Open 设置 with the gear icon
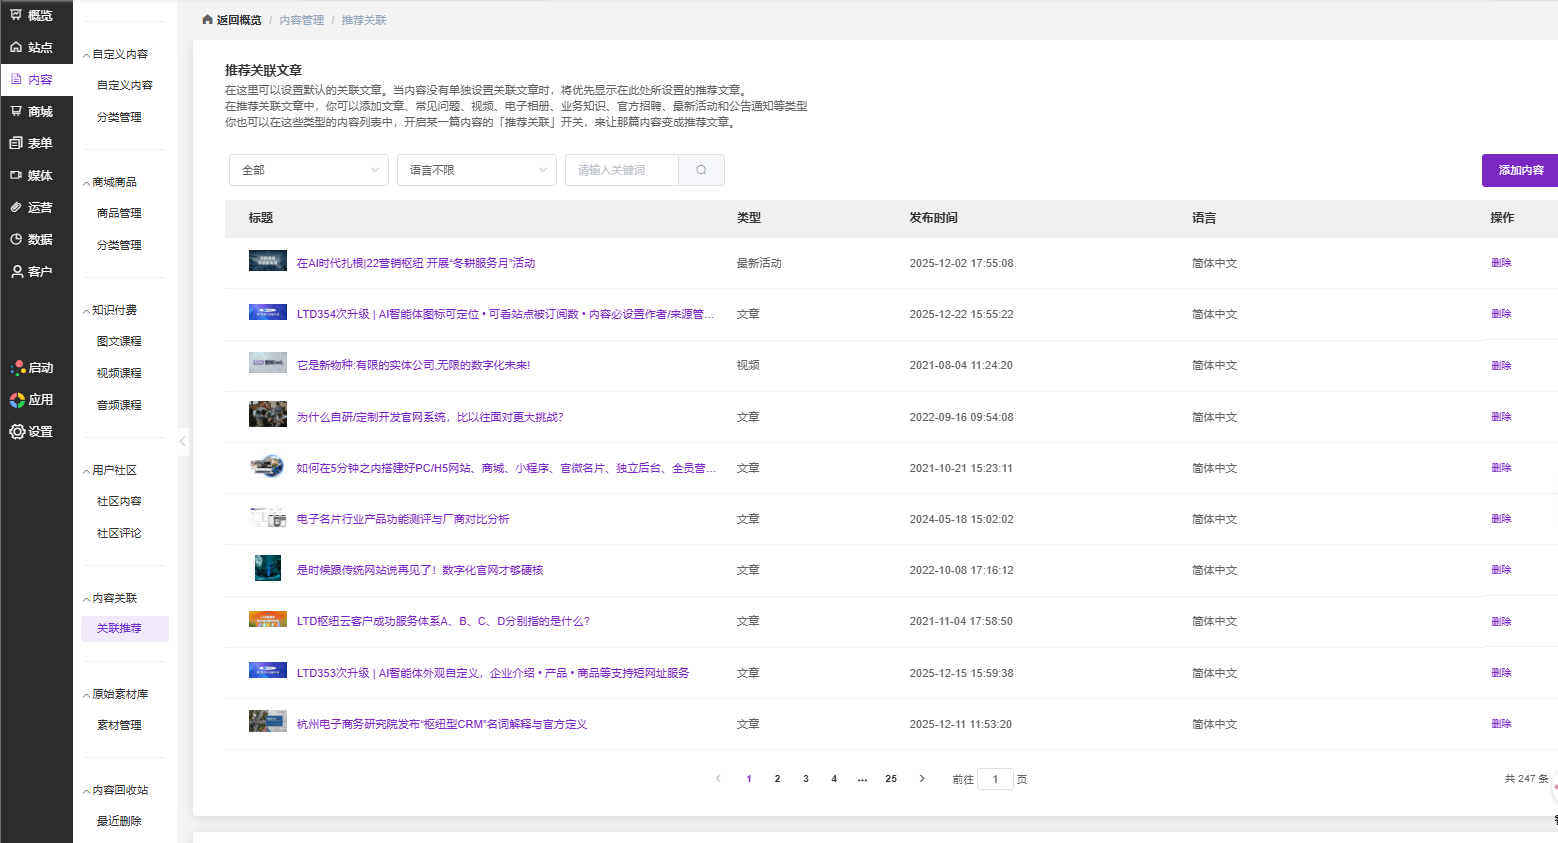This screenshot has width=1558, height=843. [x=31, y=432]
